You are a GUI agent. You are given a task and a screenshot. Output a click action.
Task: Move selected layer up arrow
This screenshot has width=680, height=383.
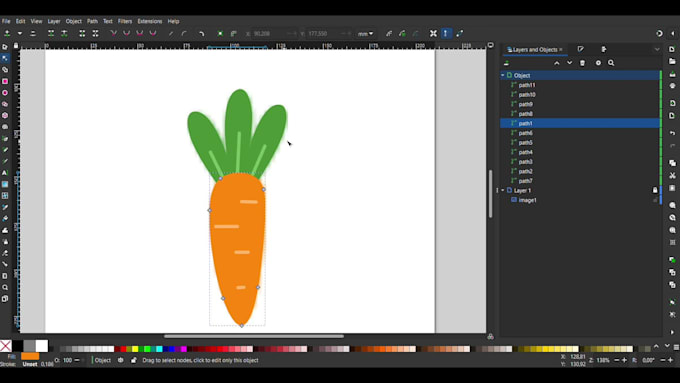(557, 63)
